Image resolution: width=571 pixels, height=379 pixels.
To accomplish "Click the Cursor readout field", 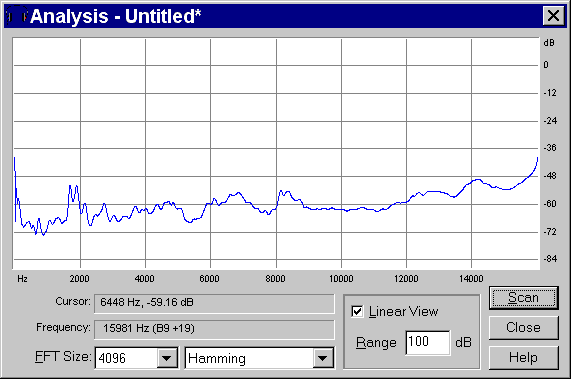I will coord(214,303).
